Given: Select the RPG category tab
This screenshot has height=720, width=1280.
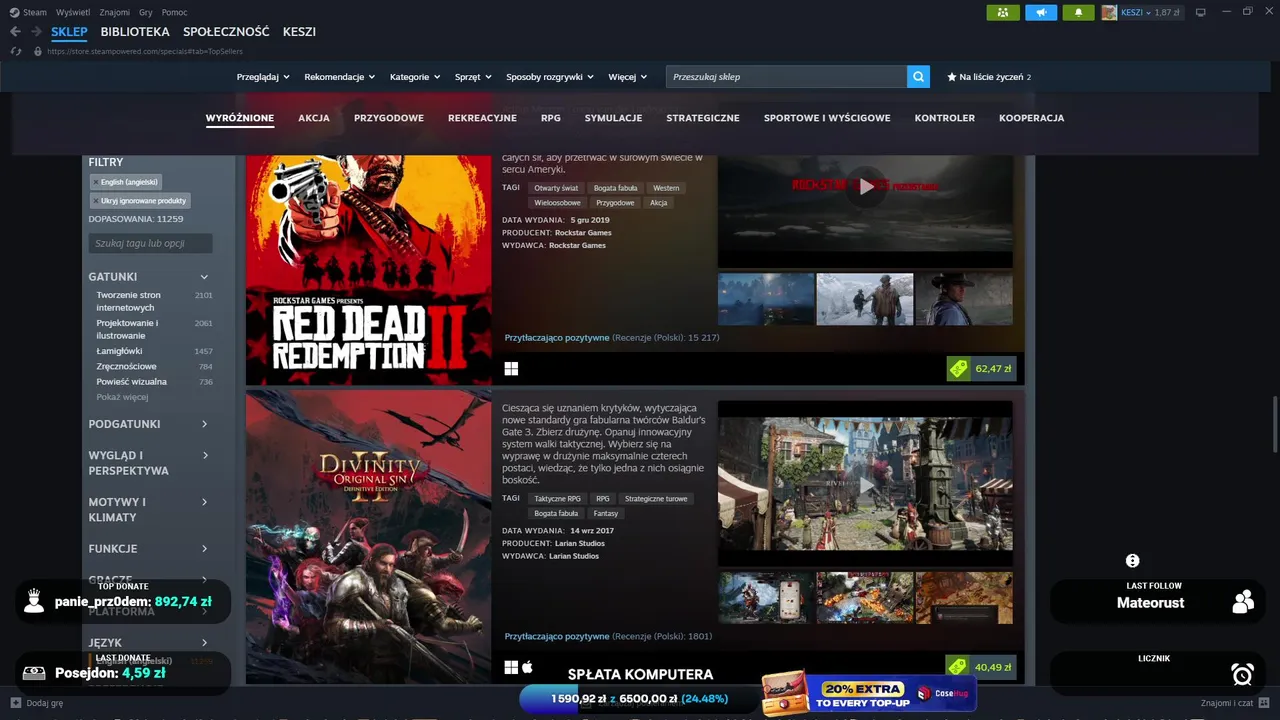Looking at the screenshot, I should click(551, 118).
